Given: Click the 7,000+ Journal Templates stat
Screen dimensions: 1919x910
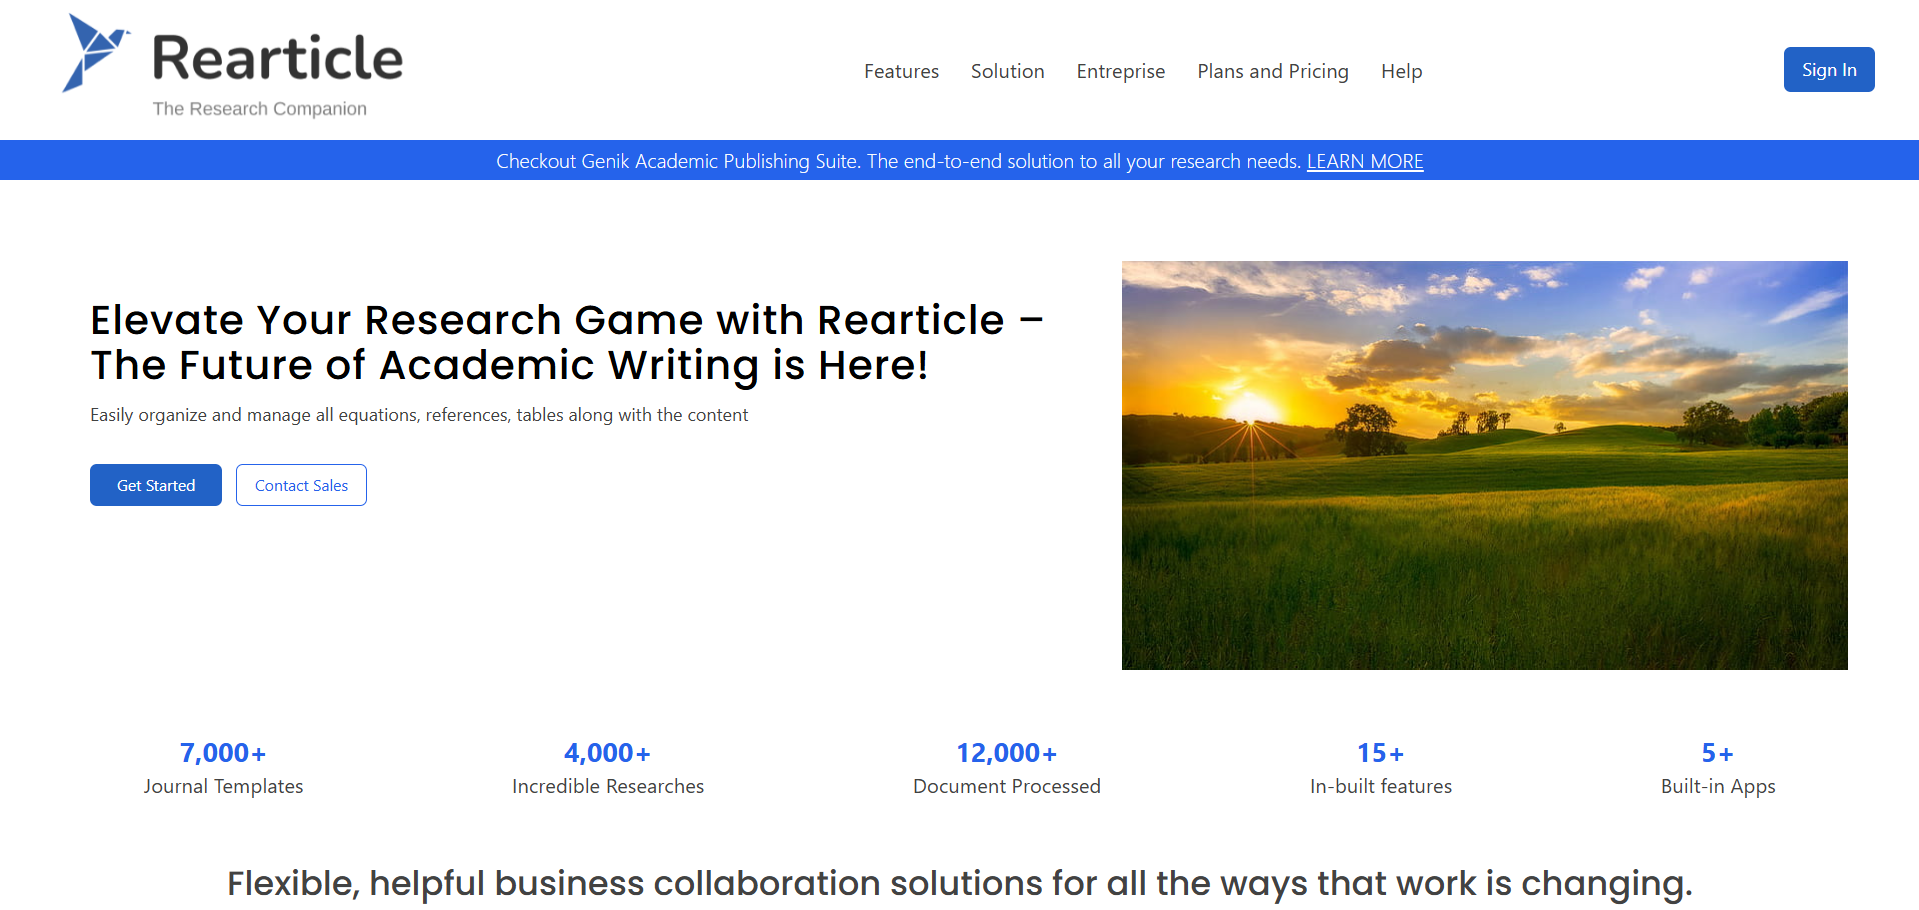Looking at the screenshot, I should click(x=223, y=768).
